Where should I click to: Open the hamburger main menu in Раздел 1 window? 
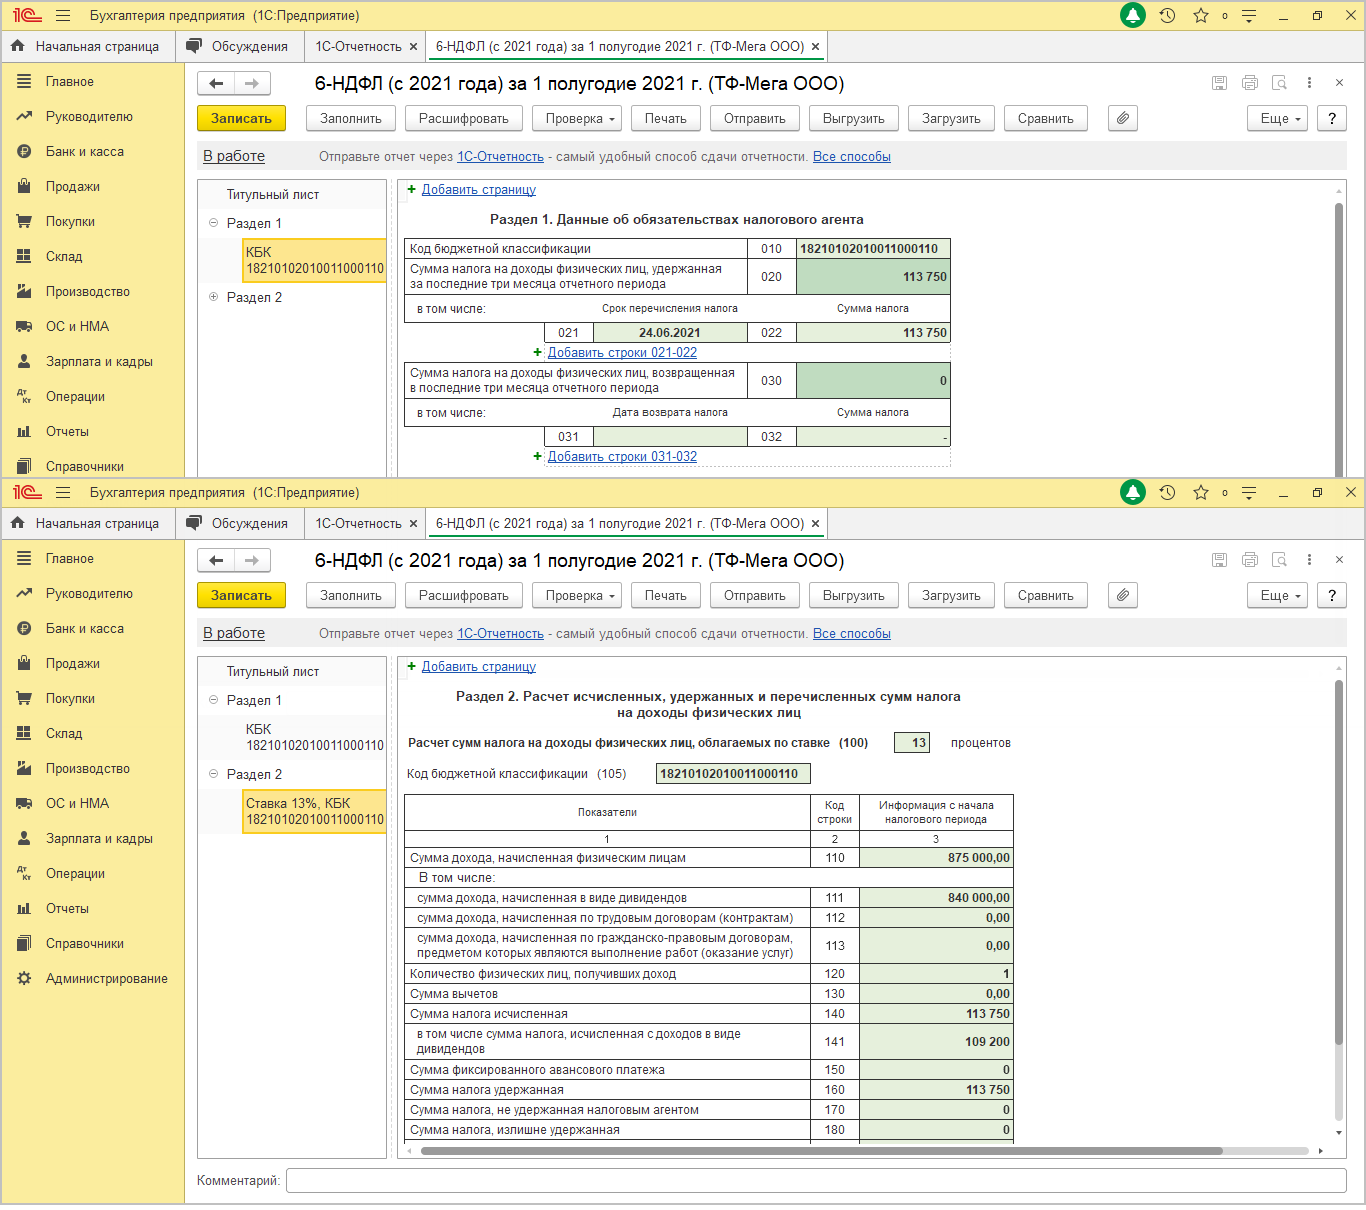(x=63, y=15)
